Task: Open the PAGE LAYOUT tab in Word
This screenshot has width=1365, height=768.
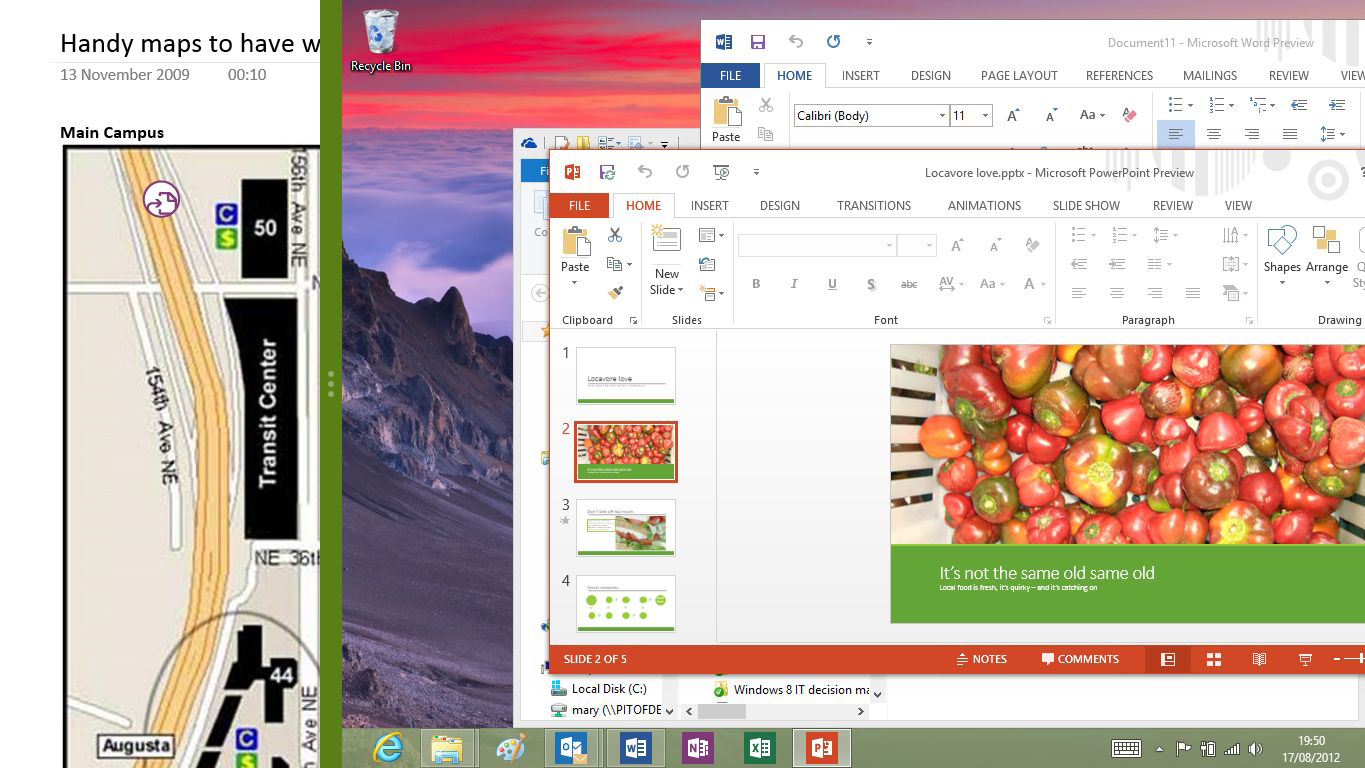Action: click(x=1019, y=75)
